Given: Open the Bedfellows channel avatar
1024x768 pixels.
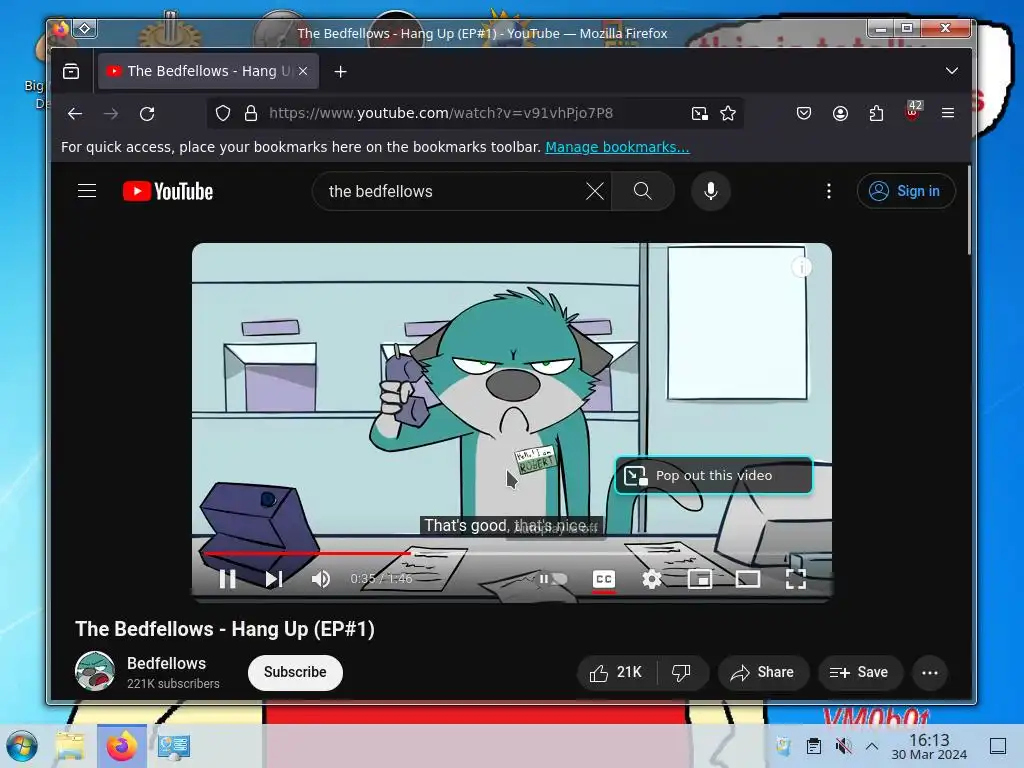Looking at the screenshot, I should click(x=95, y=671).
